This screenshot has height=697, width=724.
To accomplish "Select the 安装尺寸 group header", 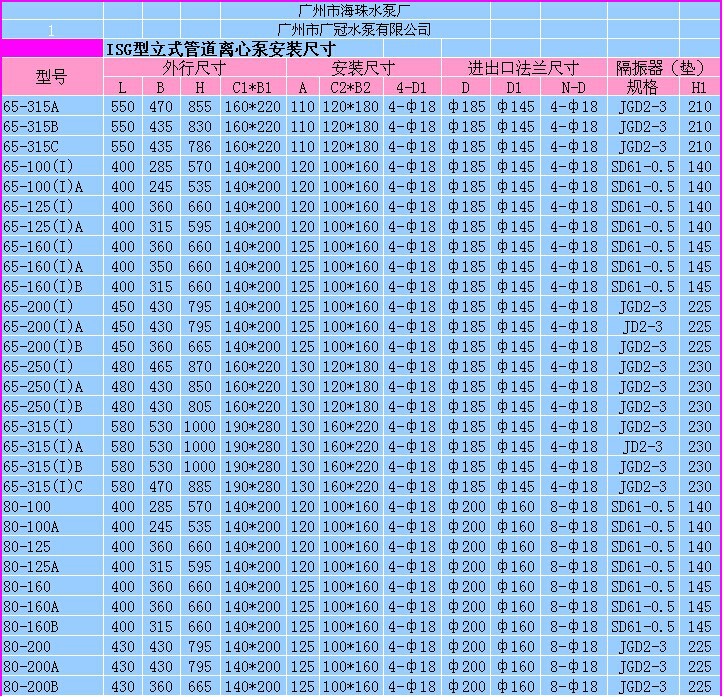I will coord(363,68).
